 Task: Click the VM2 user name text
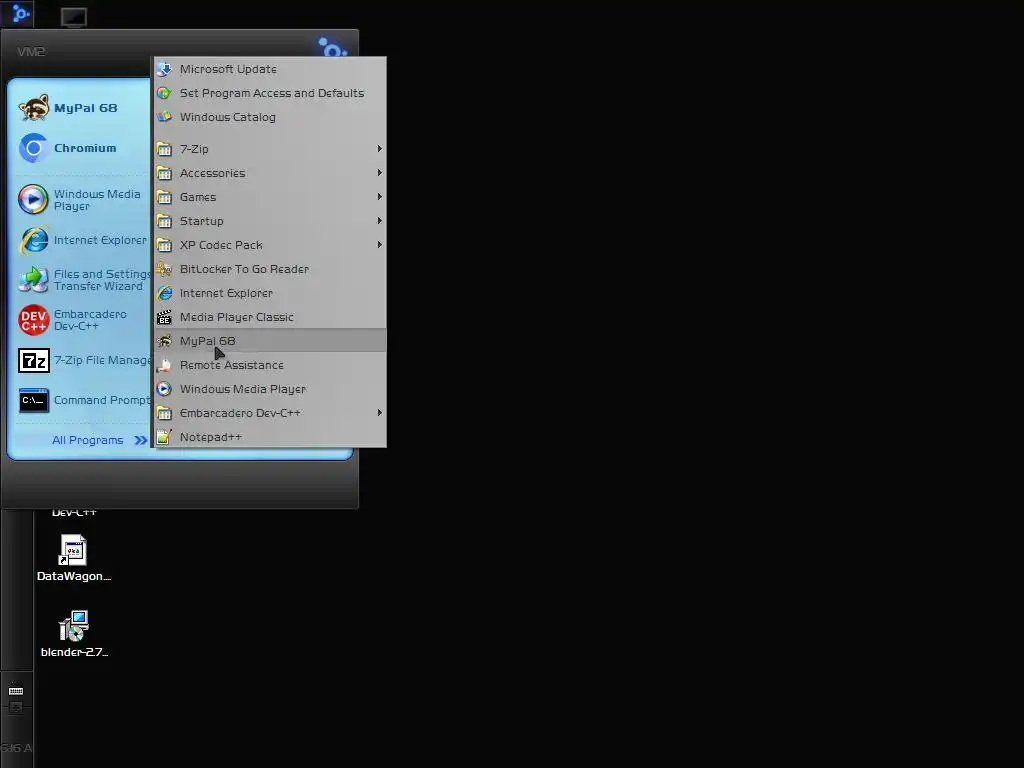tap(31, 52)
